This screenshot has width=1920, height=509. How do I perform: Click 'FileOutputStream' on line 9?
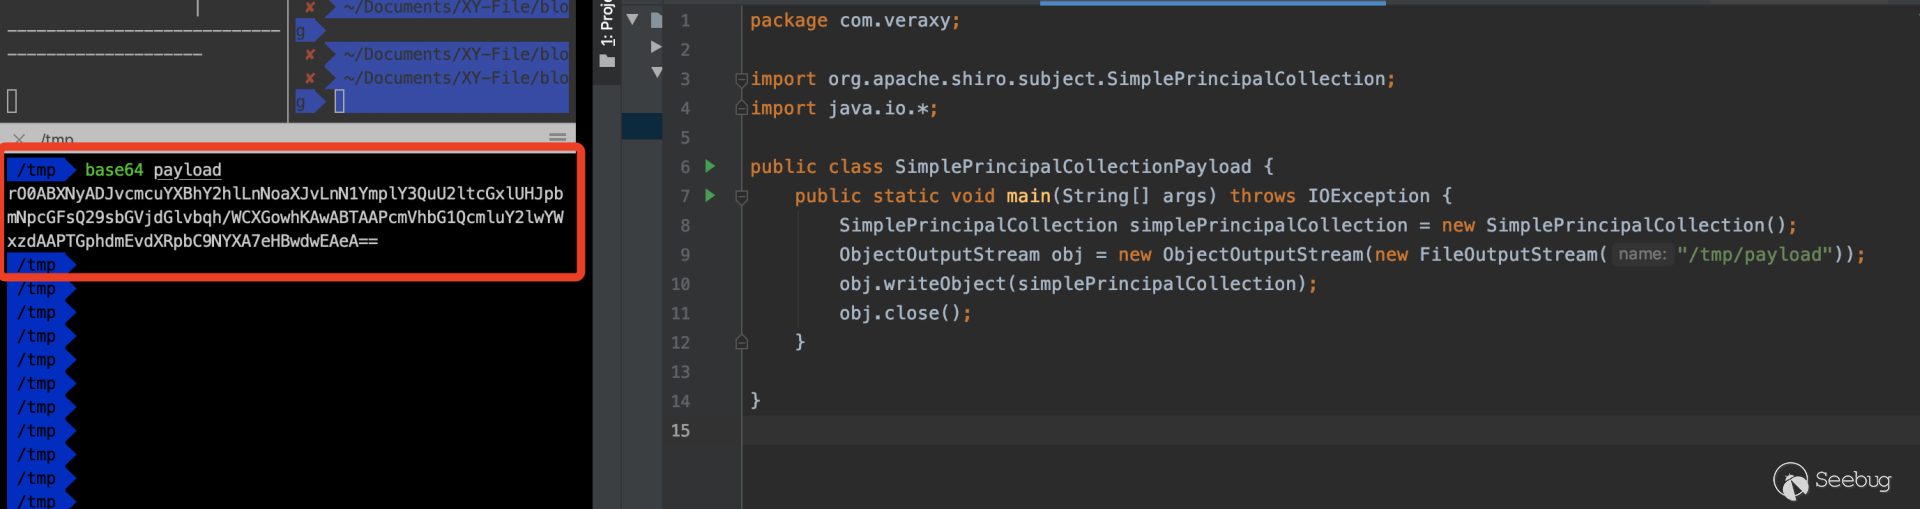point(1508,255)
